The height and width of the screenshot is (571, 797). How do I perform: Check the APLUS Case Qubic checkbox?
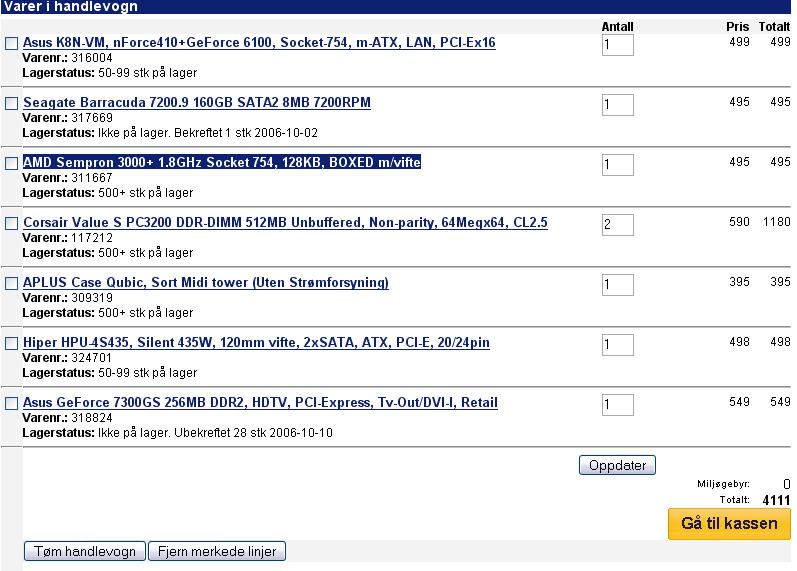click(x=12, y=284)
